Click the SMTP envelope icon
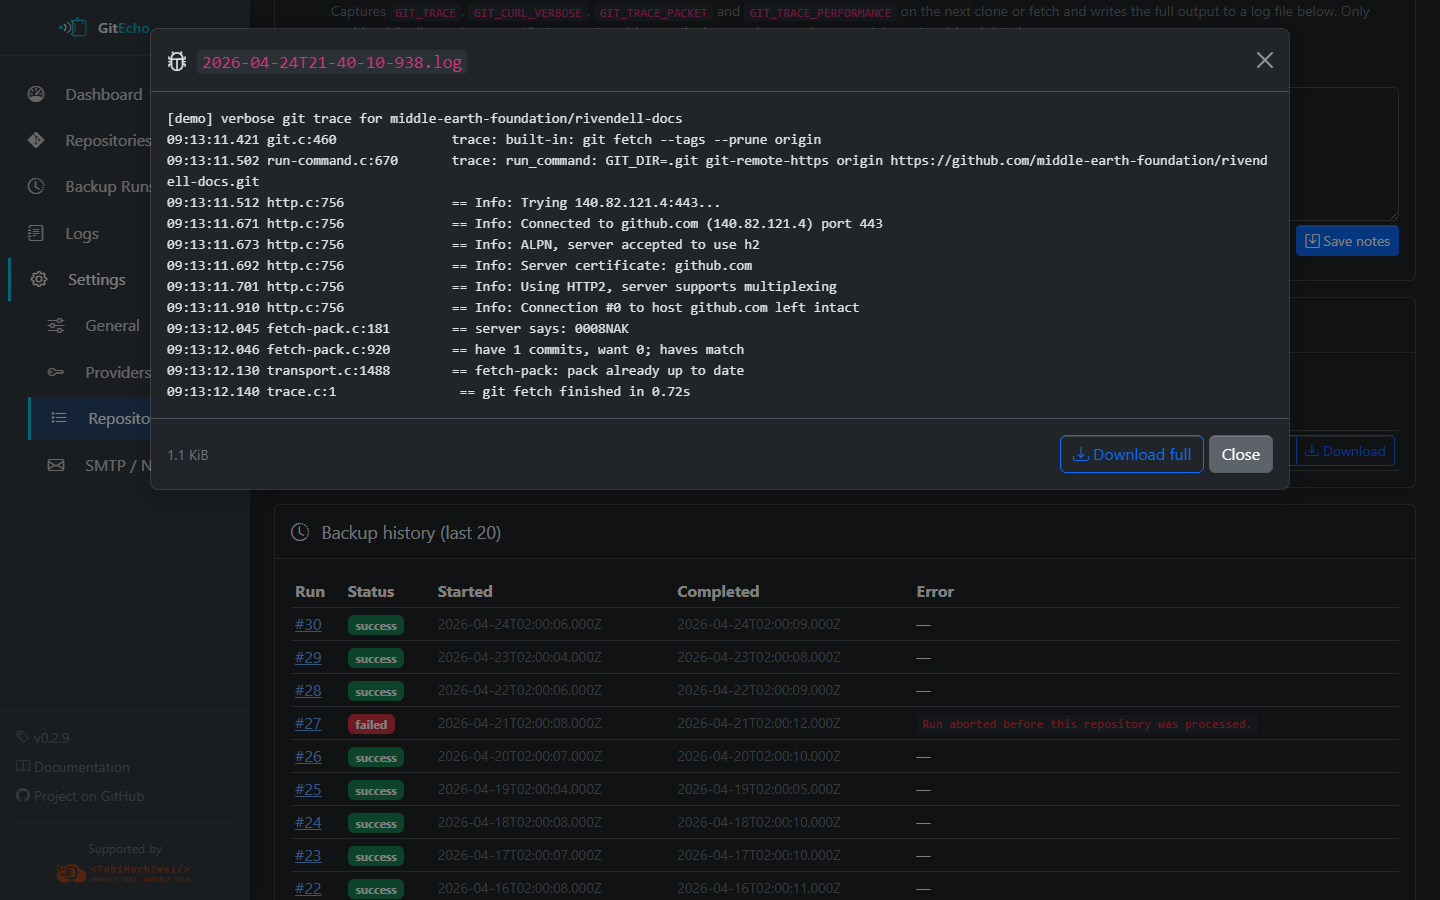The width and height of the screenshot is (1440, 900). [56, 465]
